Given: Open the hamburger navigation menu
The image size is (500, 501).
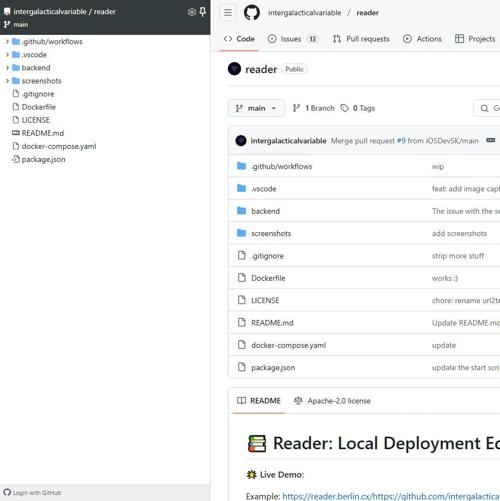Looking at the screenshot, I should click(x=228, y=13).
